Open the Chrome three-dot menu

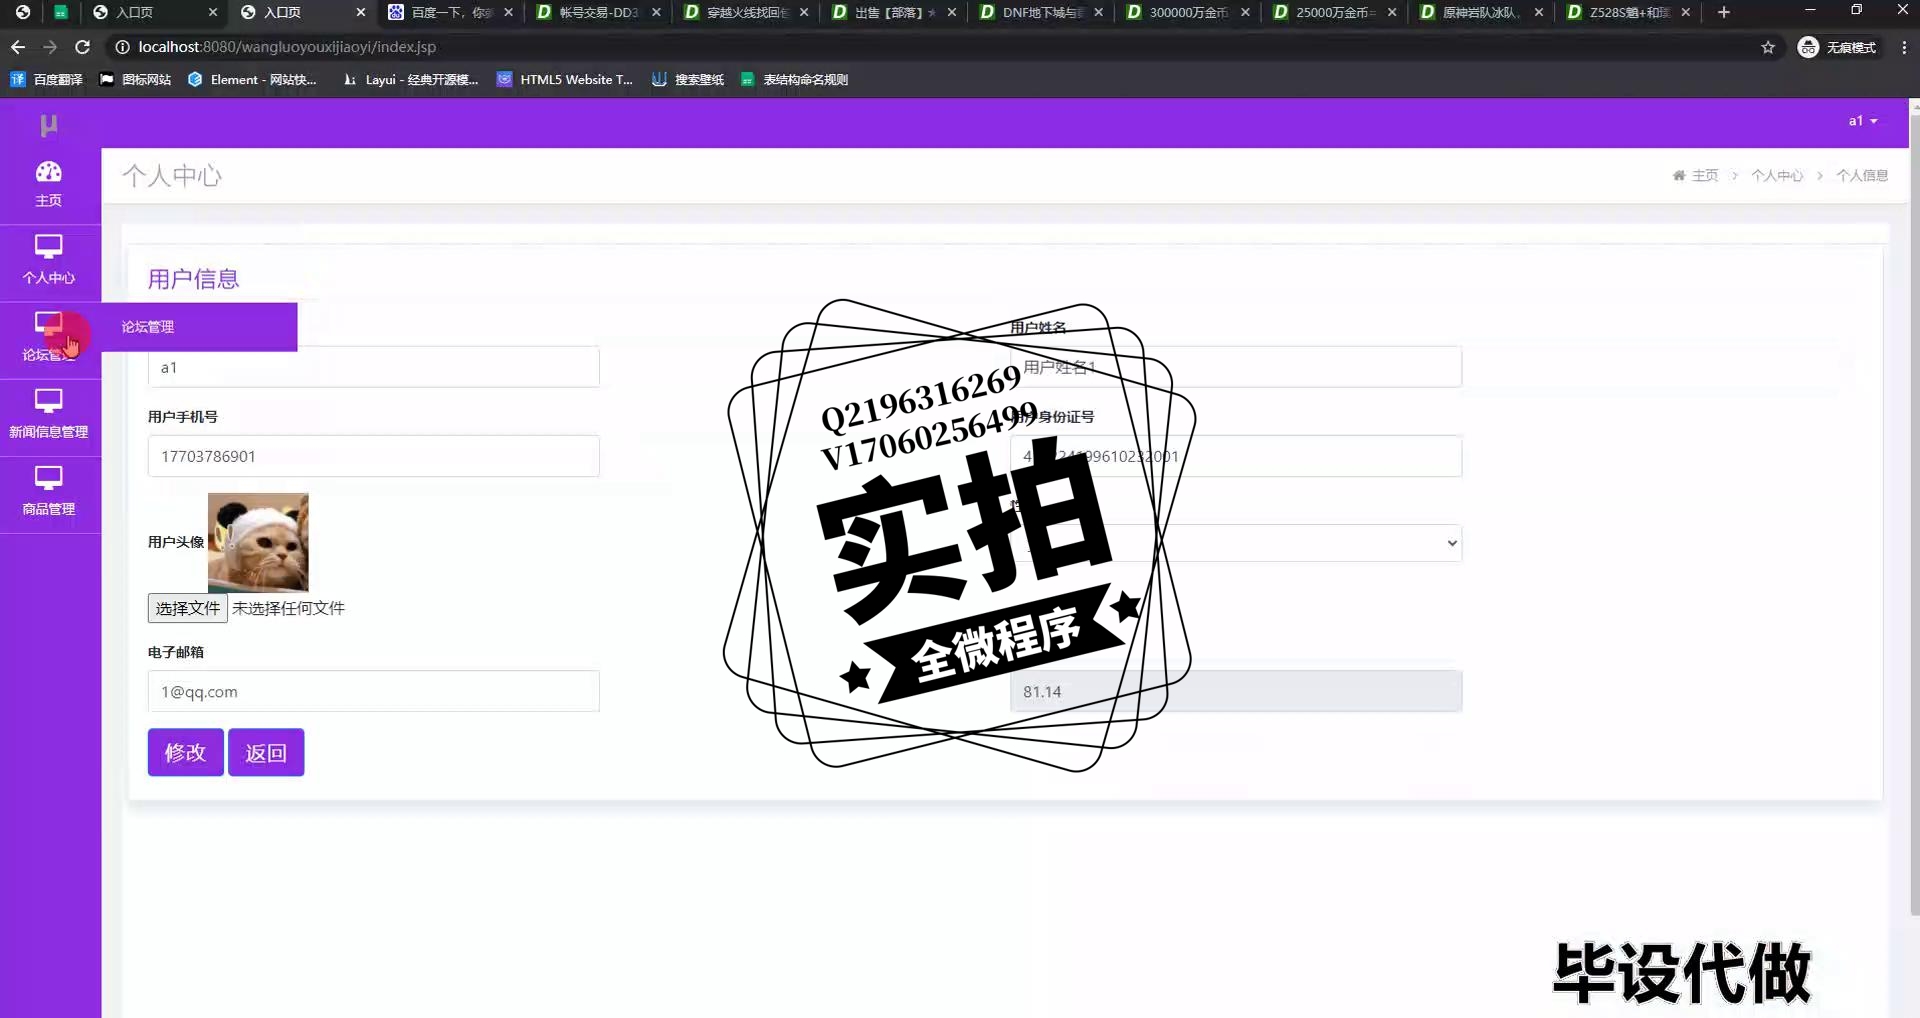pyautogui.click(x=1904, y=47)
